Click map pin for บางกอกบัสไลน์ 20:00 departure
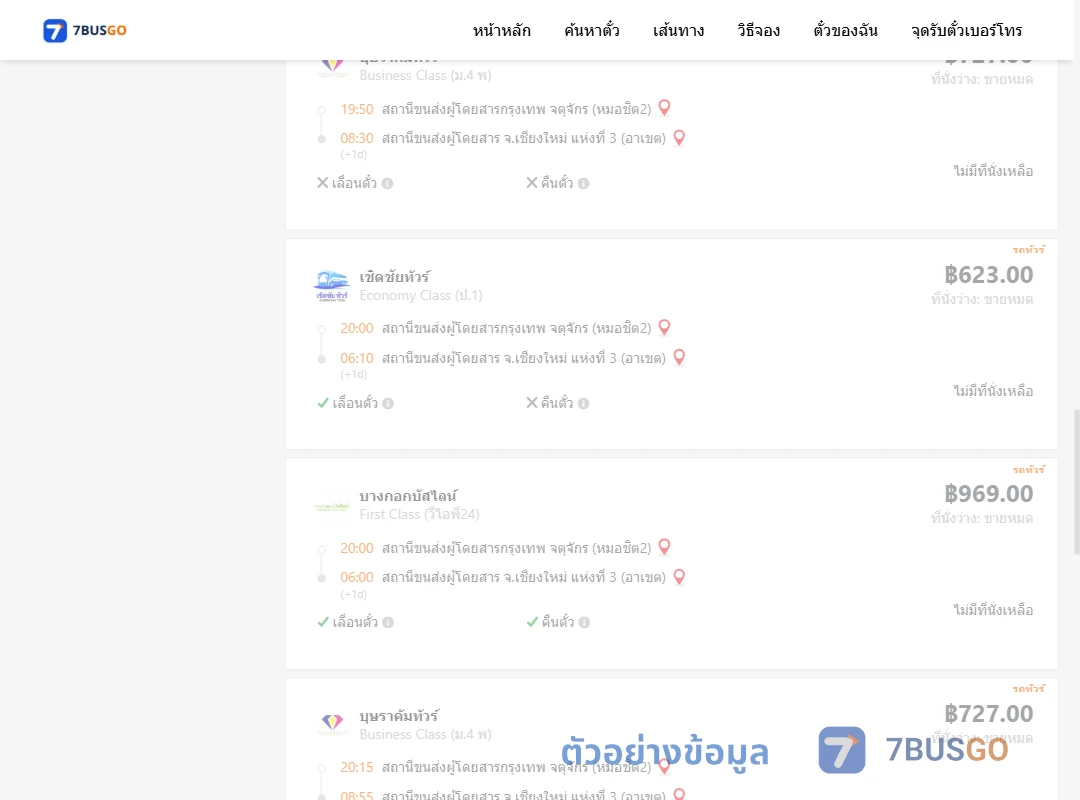The height and width of the screenshot is (800, 1080). click(x=664, y=547)
